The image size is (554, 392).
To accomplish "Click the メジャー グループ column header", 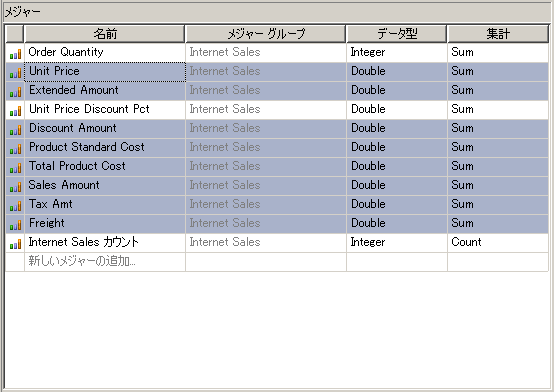I will coord(266,34).
